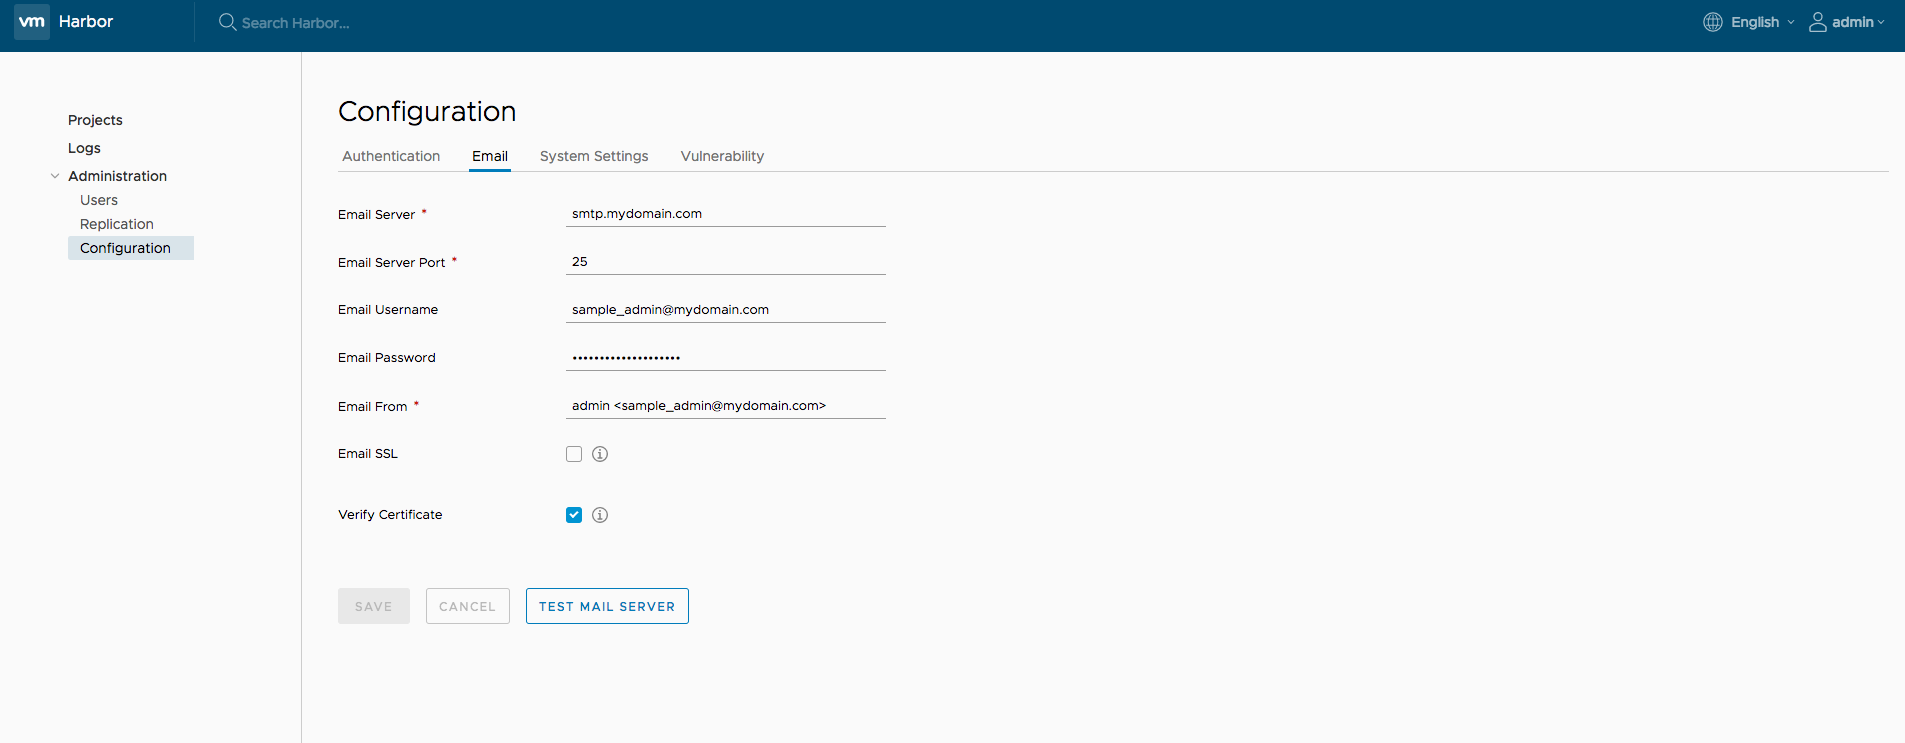Open the Vulnerability tab

(722, 156)
